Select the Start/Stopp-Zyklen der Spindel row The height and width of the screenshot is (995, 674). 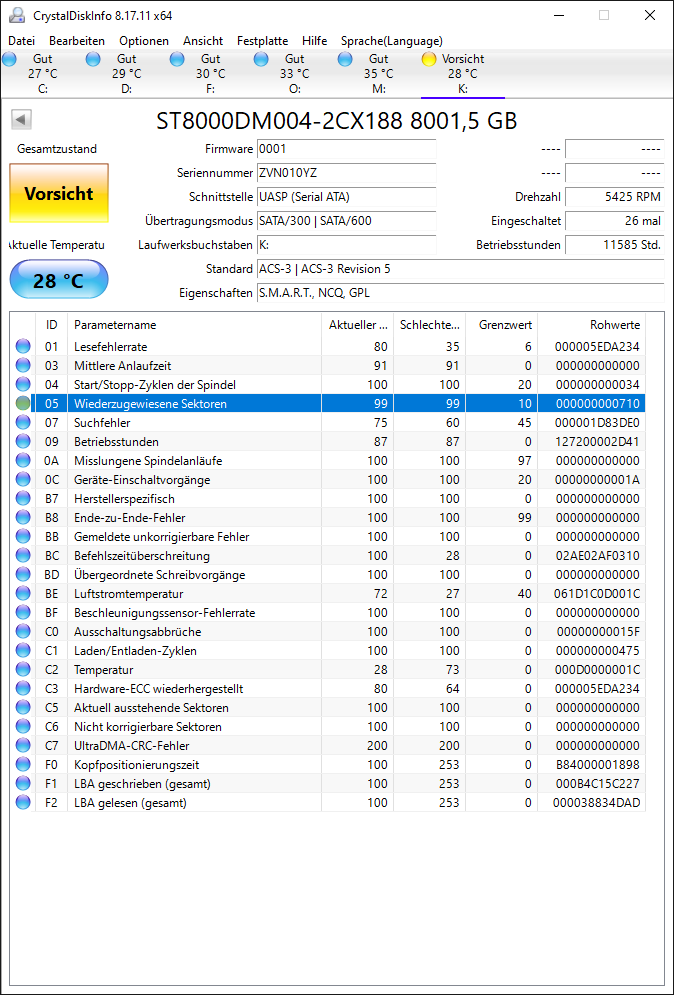pyautogui.click(x=329, y=384)
